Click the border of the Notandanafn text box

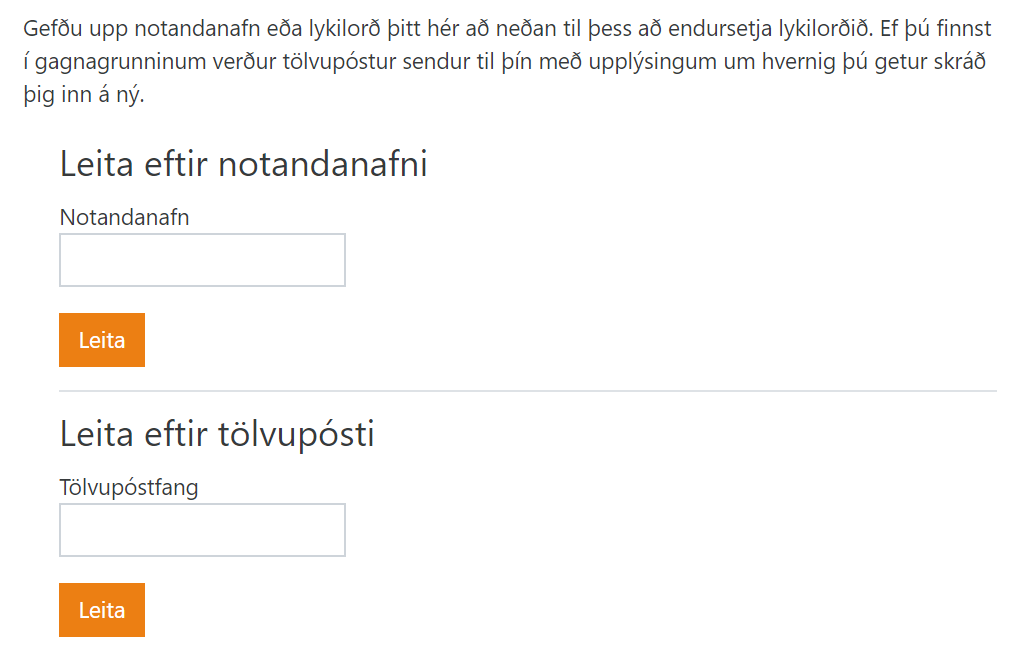click(202, 237)
